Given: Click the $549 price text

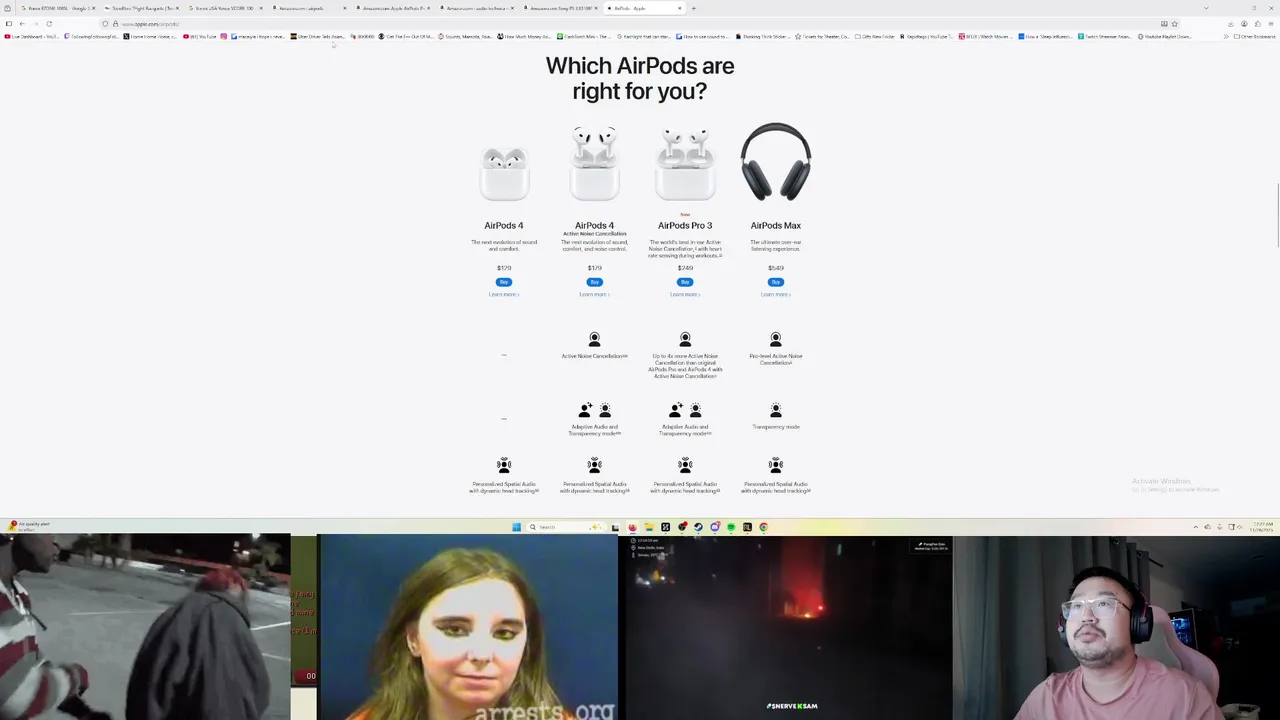Looking at the screenshot, I should pos(775,268).
